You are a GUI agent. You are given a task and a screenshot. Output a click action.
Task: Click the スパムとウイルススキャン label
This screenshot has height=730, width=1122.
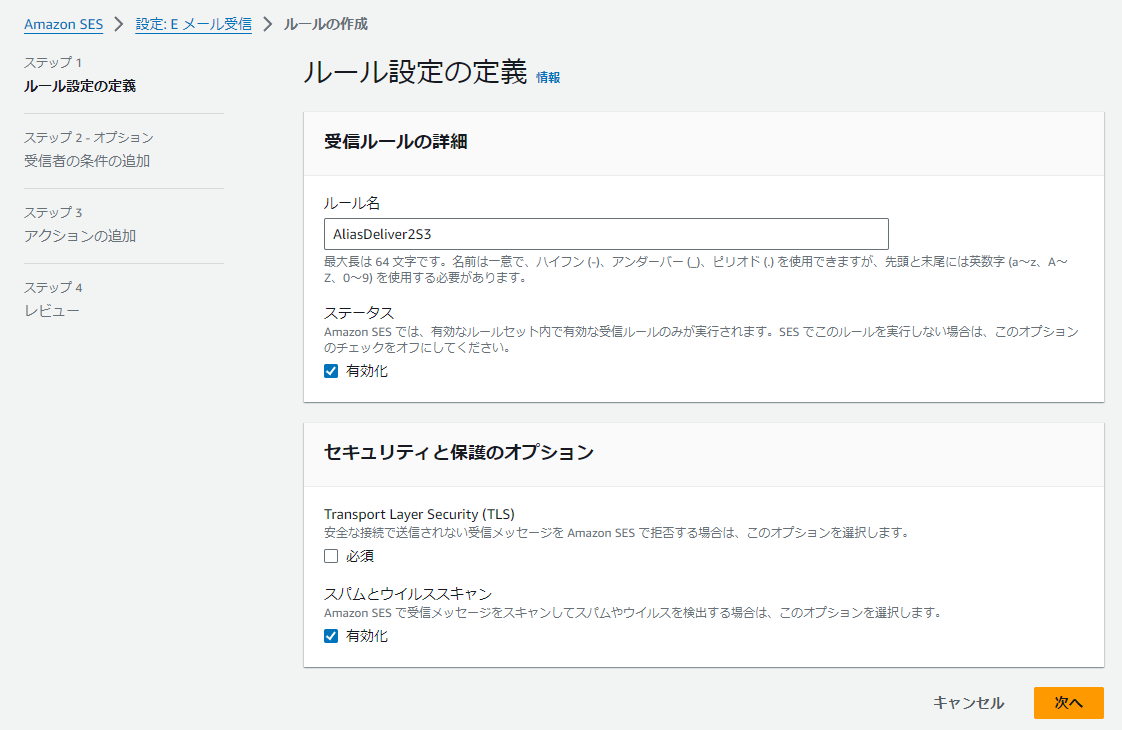point(408,594)
